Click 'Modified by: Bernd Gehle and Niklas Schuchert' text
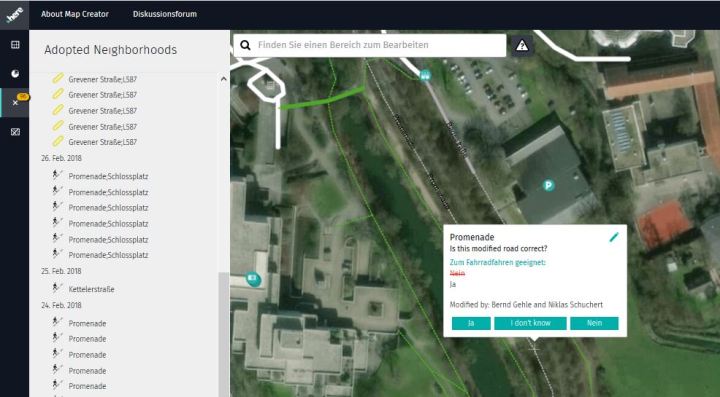720x397 pixels. pyautogui.click(x=526, y=304)
